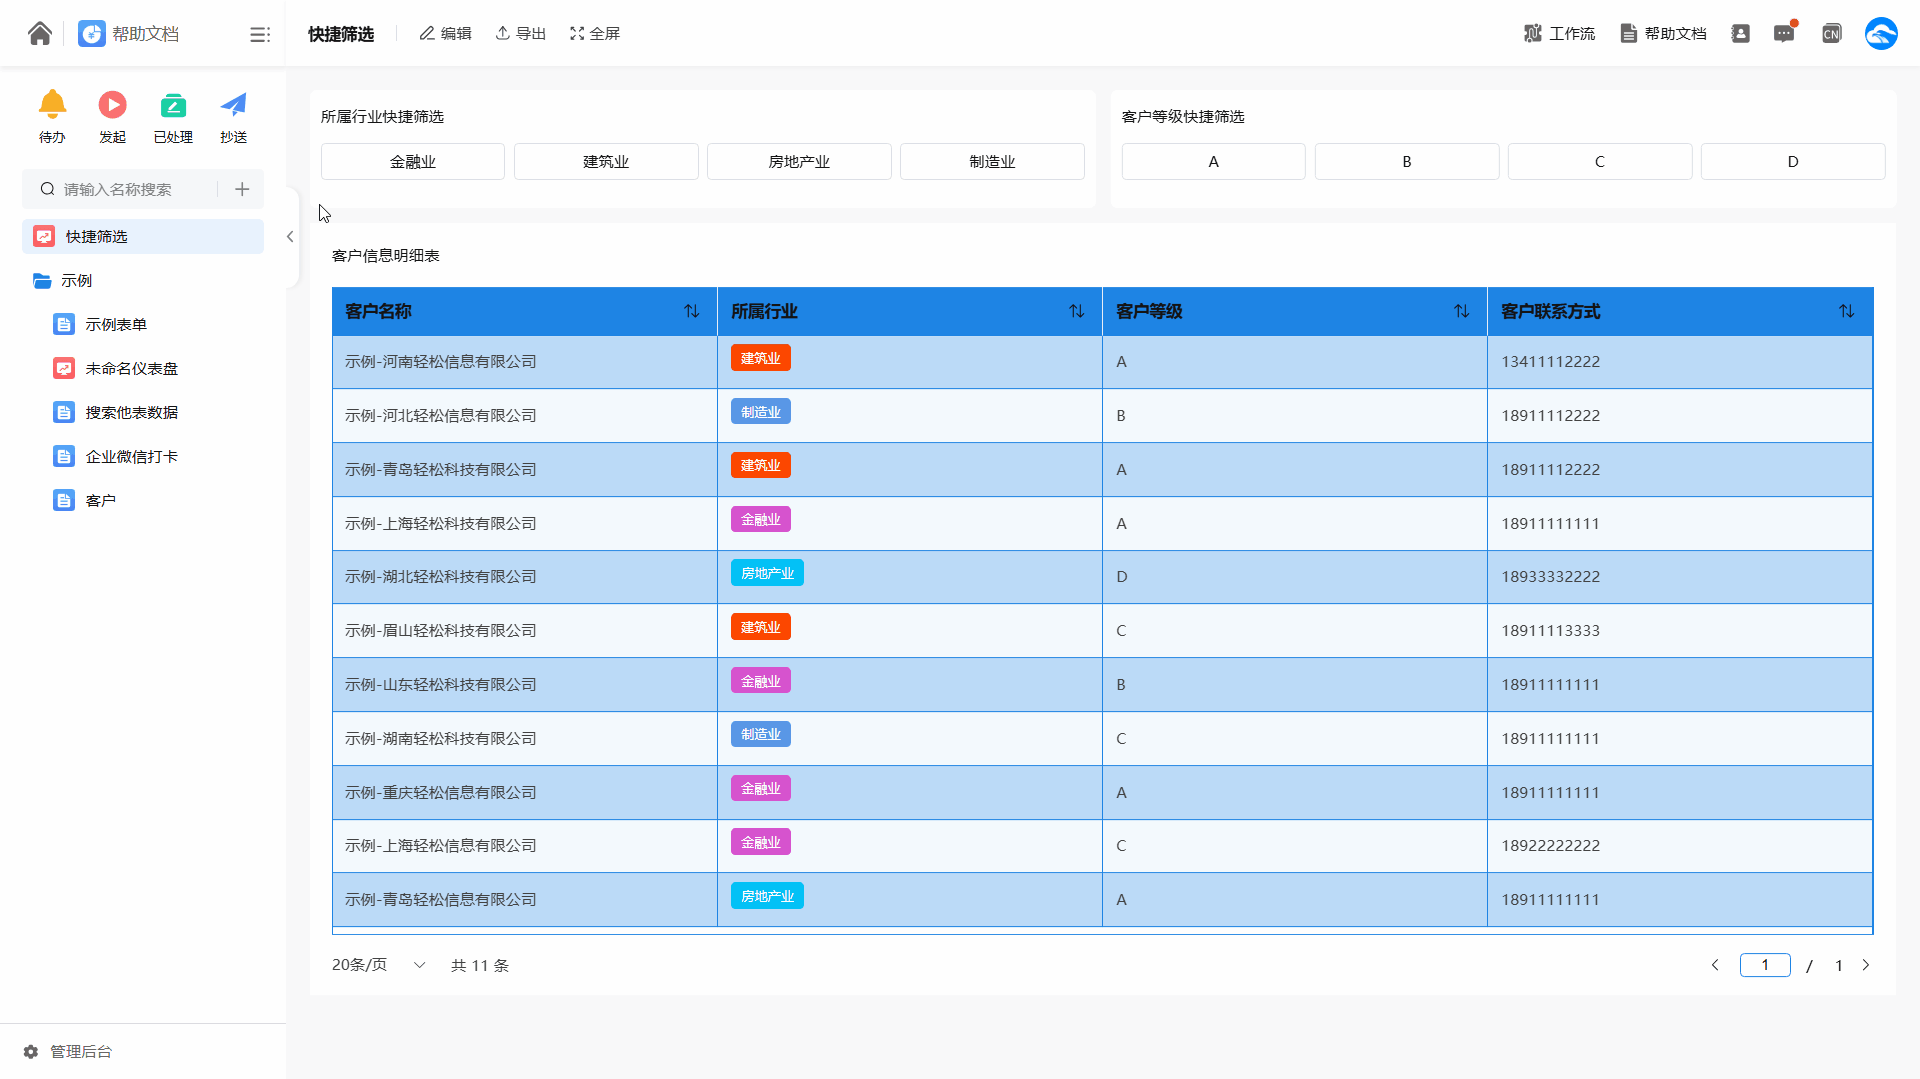This screenshot has width=1920, height=1079.
Task: Click 建筑业 tag in 河南 row
Action: coord(760,358)
